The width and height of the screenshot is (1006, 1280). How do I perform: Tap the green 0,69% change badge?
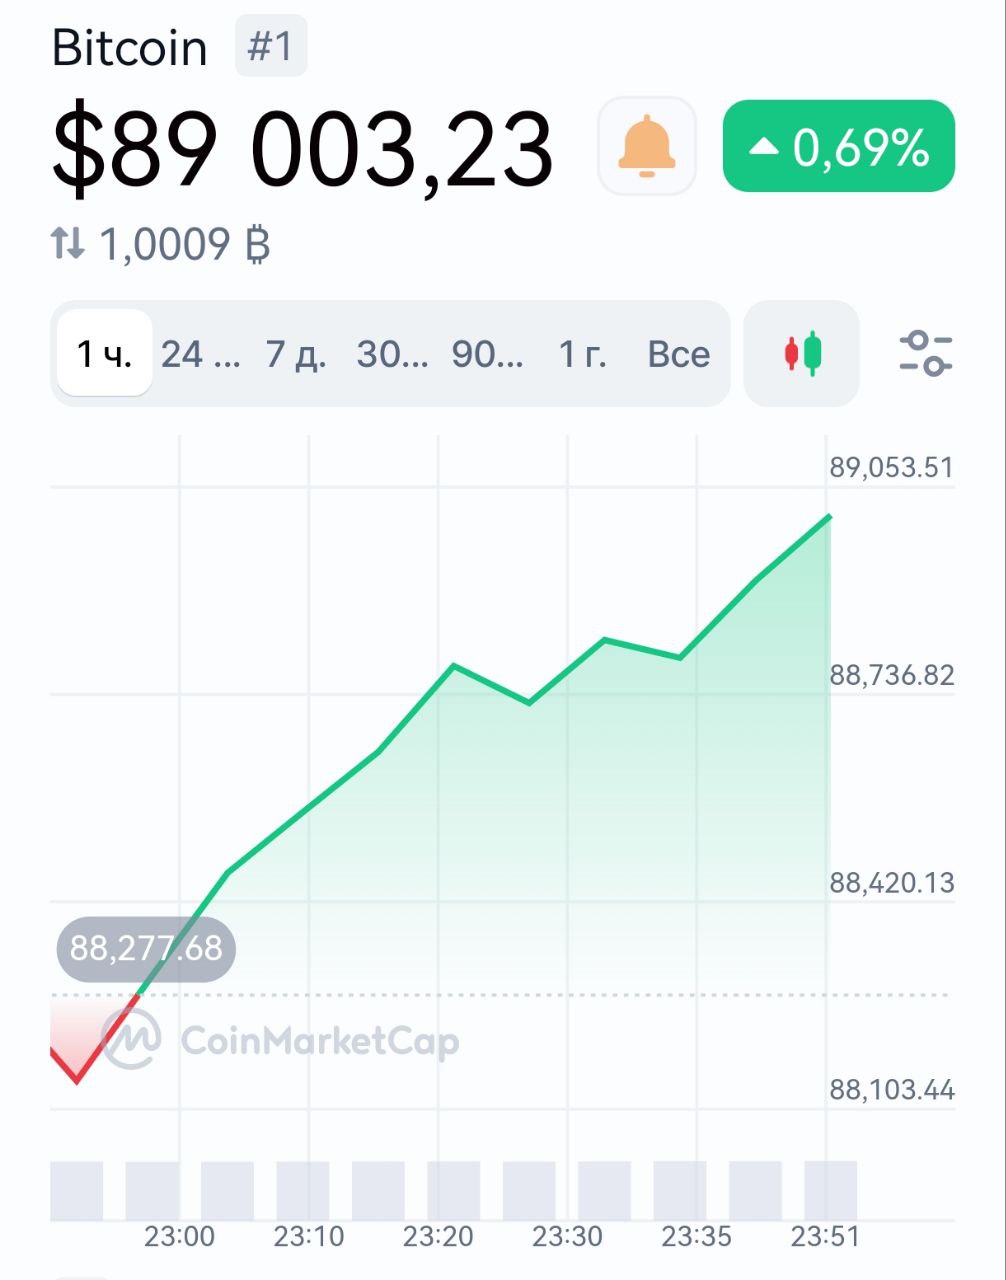tap(838, 146)
